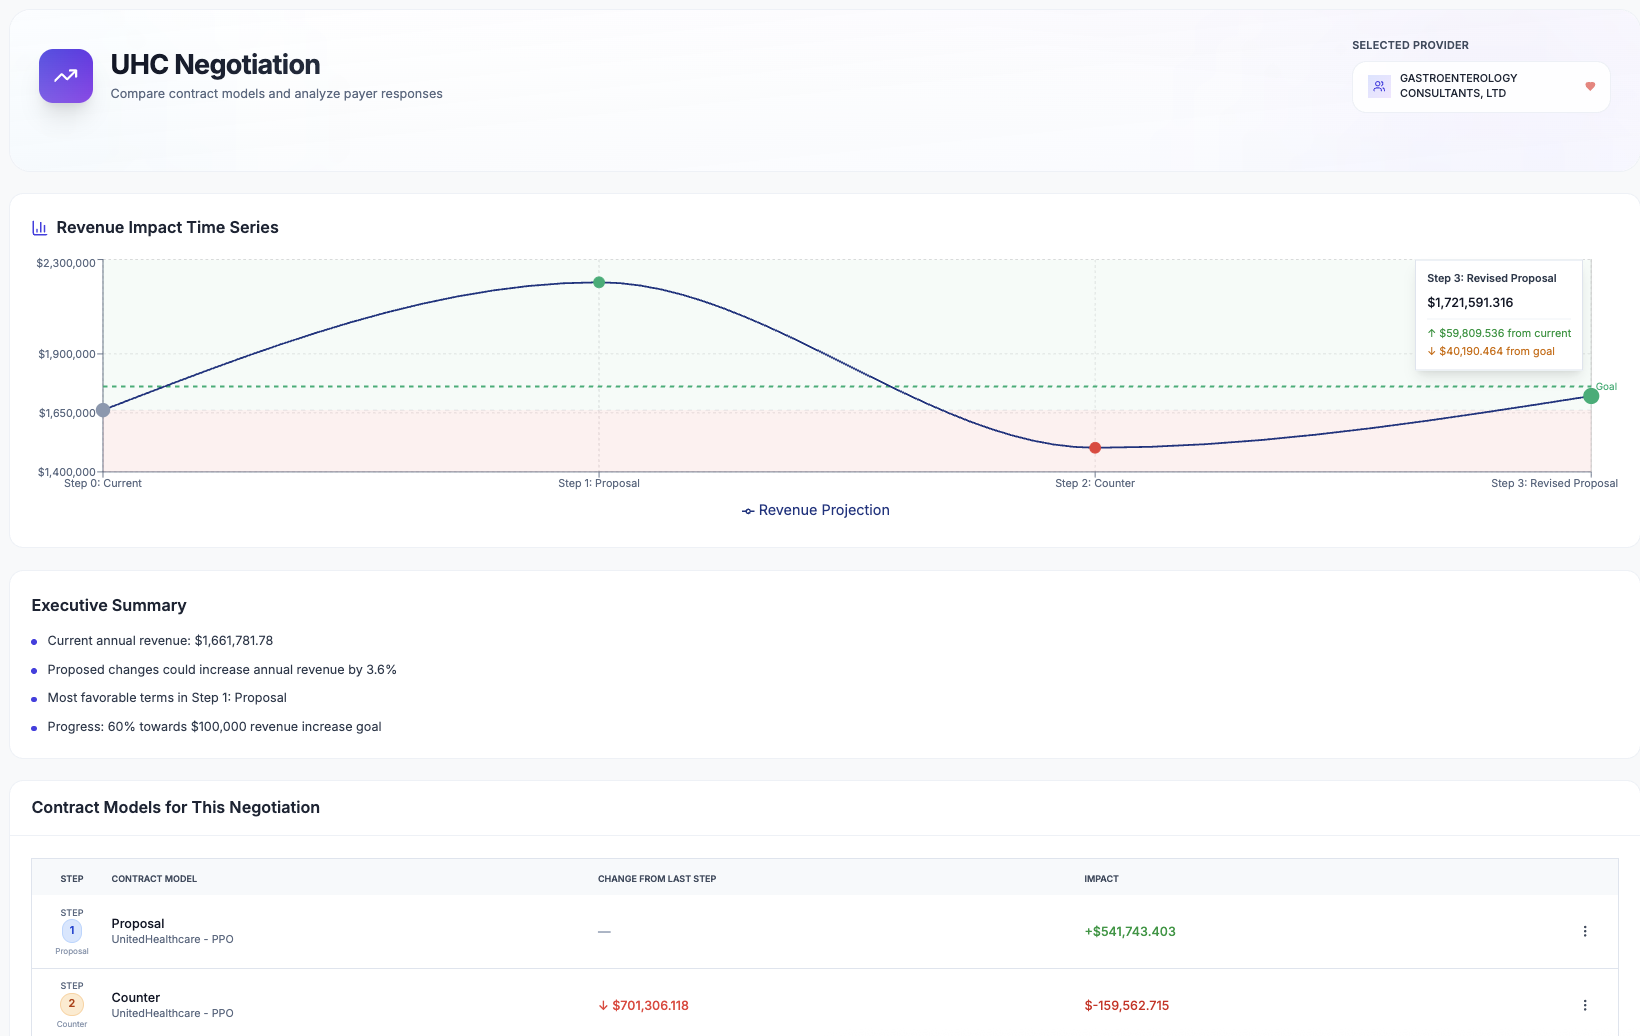The height and width of the screenshot is (1036, 1640).
Task: Open the Counter contract model
Action: 136,998
